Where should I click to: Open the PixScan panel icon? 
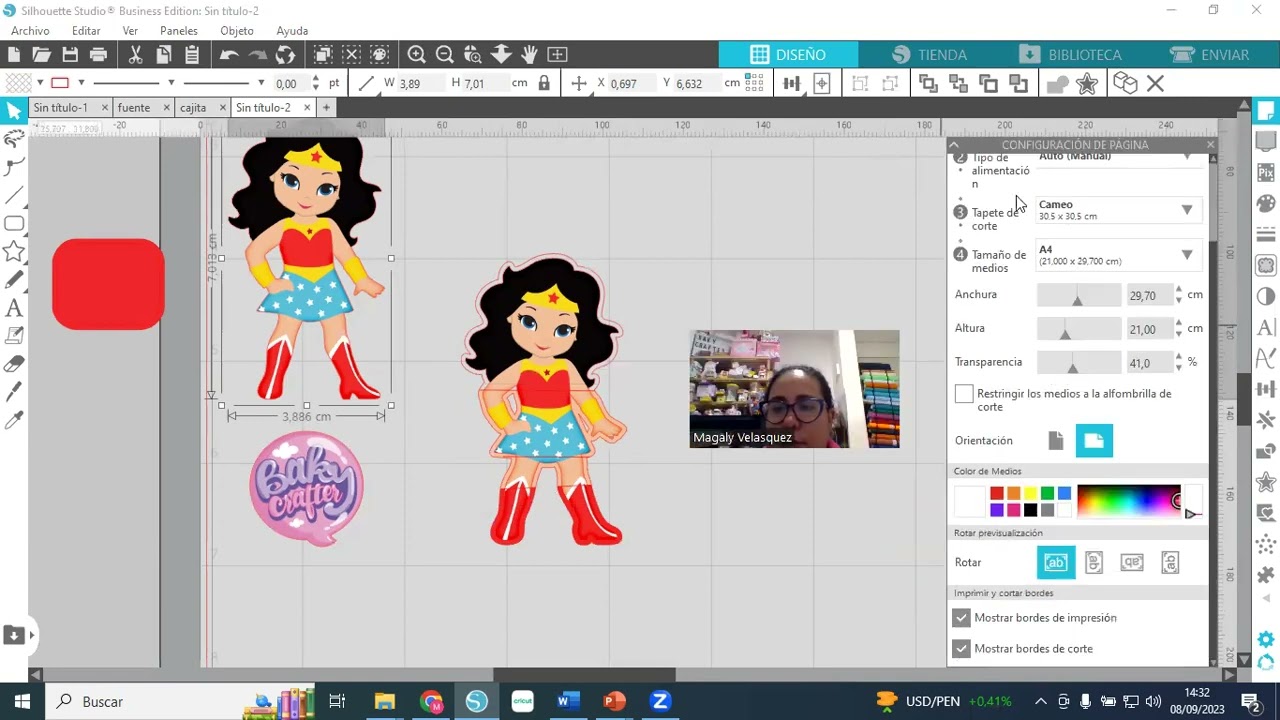click(x=1266, y=172)
